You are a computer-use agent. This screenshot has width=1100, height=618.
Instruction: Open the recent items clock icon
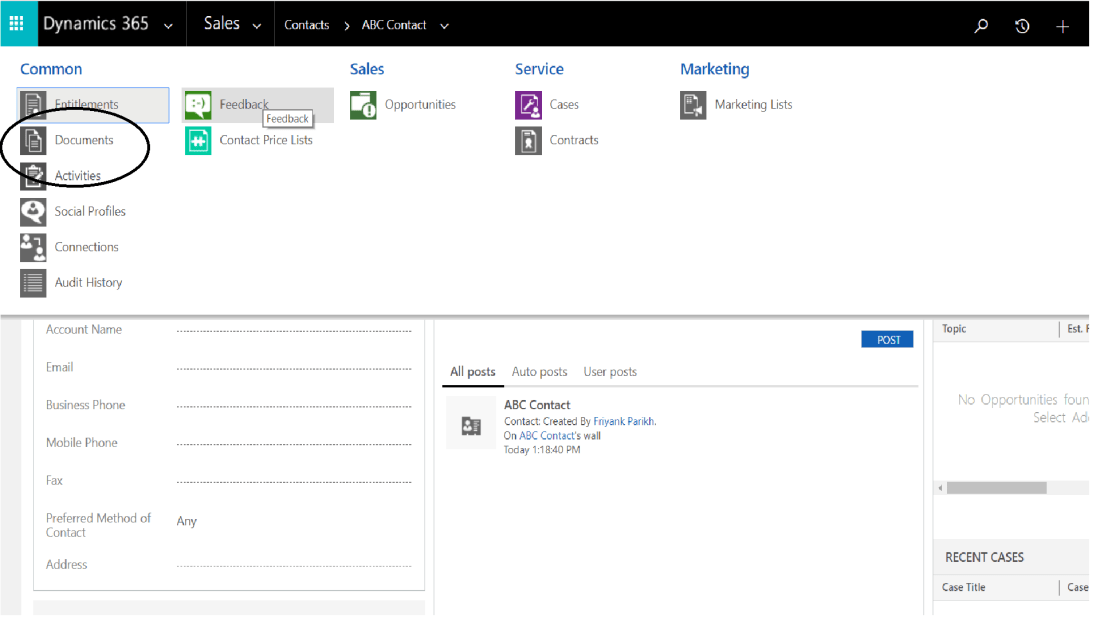(1022, 26)
